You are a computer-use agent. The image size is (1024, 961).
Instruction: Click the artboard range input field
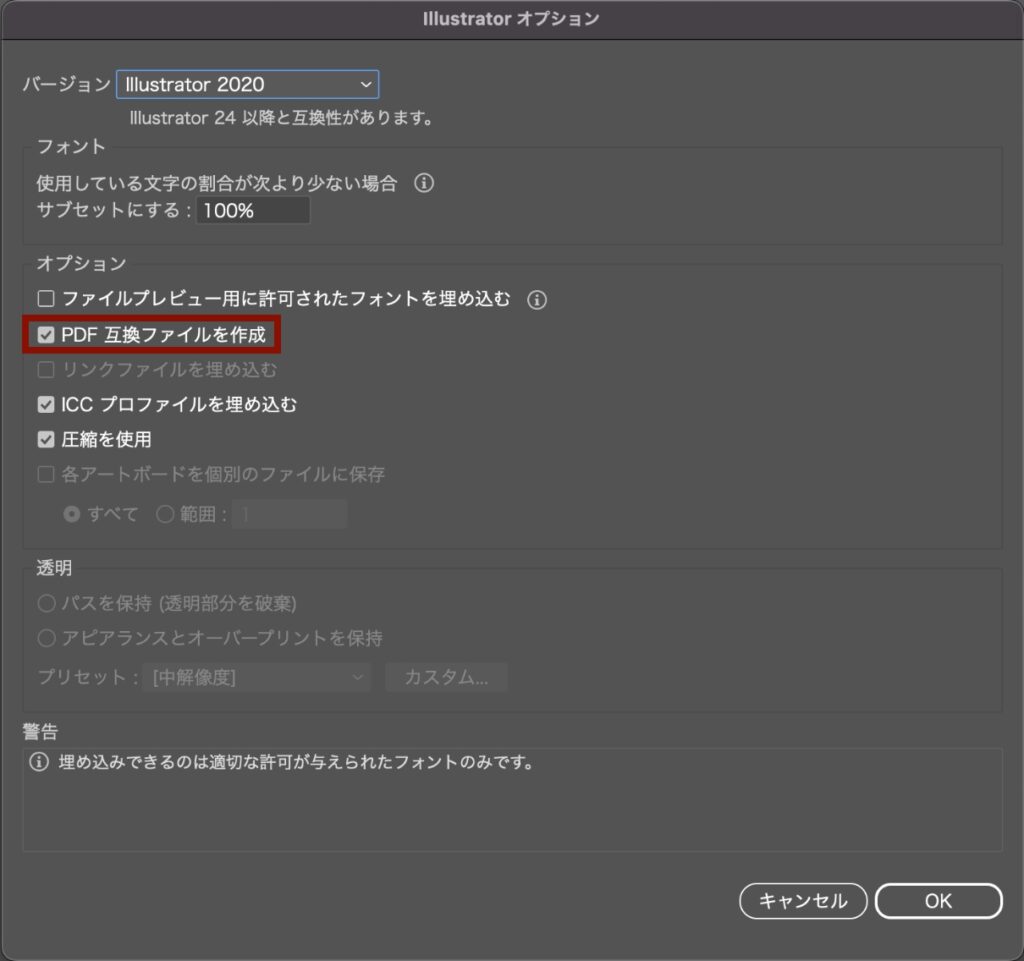click(x=289, y=514)
